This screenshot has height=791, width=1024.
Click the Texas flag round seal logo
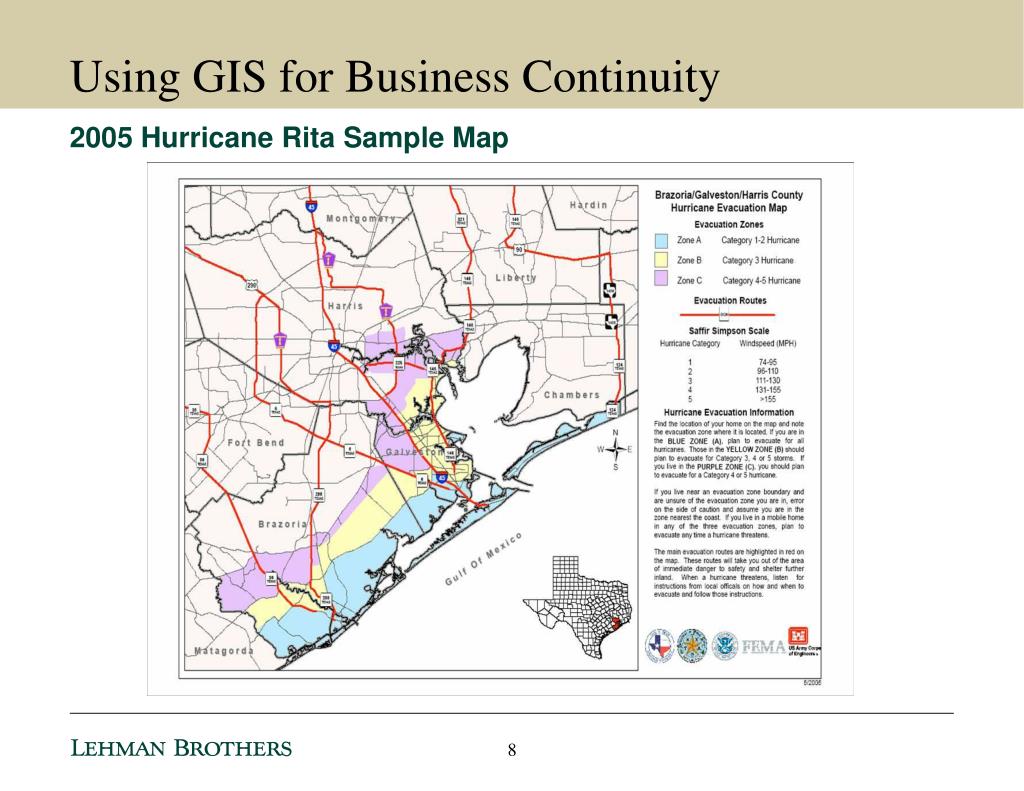660,646
